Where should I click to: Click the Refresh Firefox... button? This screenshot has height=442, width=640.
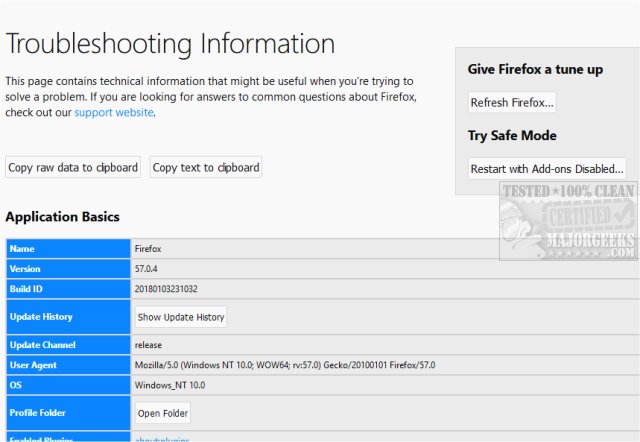[512, 102]
